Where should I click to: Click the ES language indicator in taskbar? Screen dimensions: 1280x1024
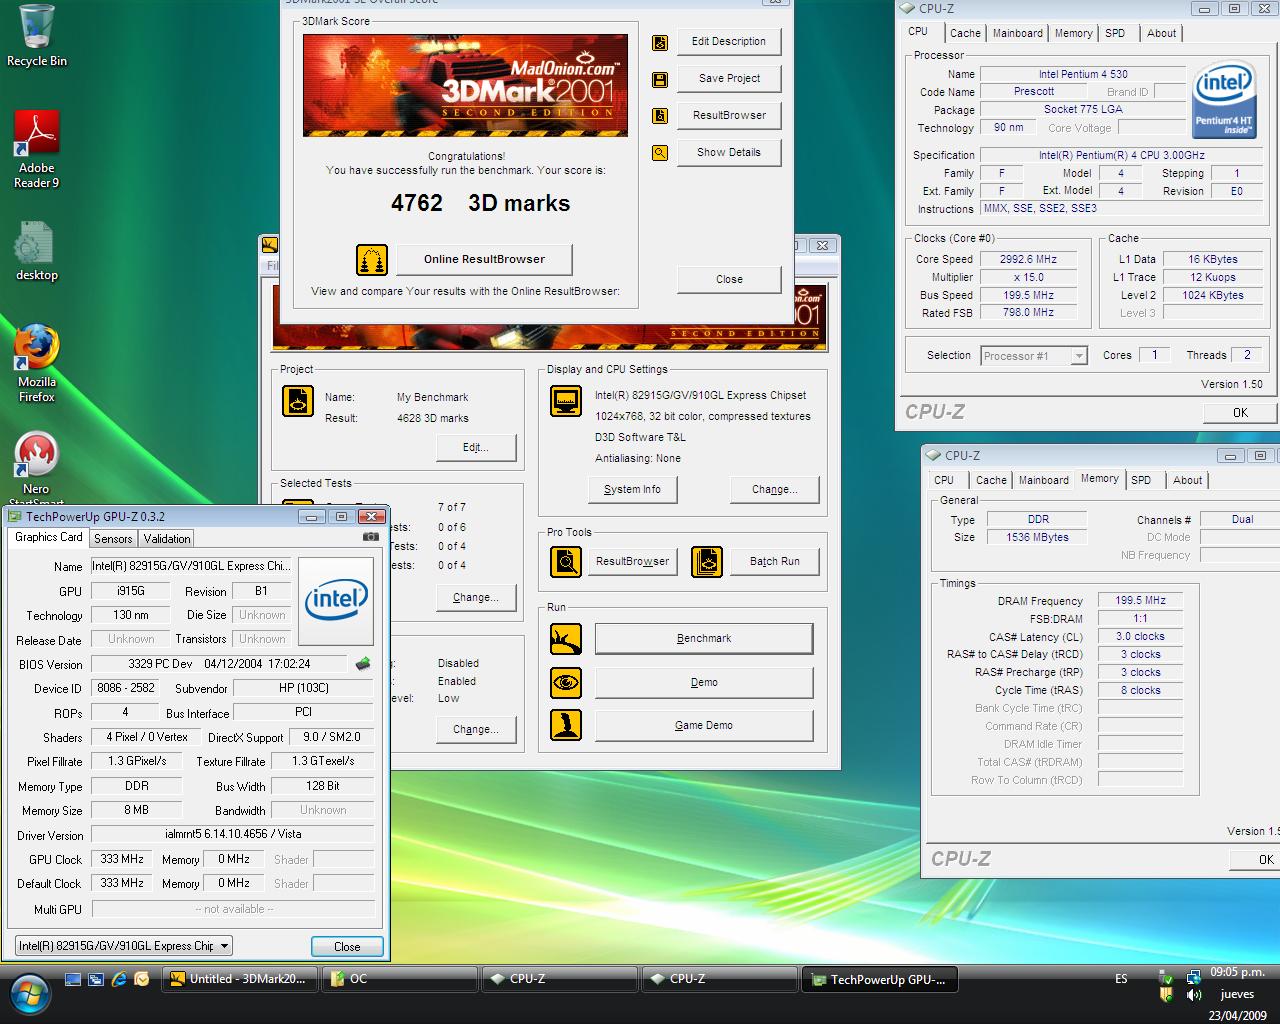coord(1121,980)
